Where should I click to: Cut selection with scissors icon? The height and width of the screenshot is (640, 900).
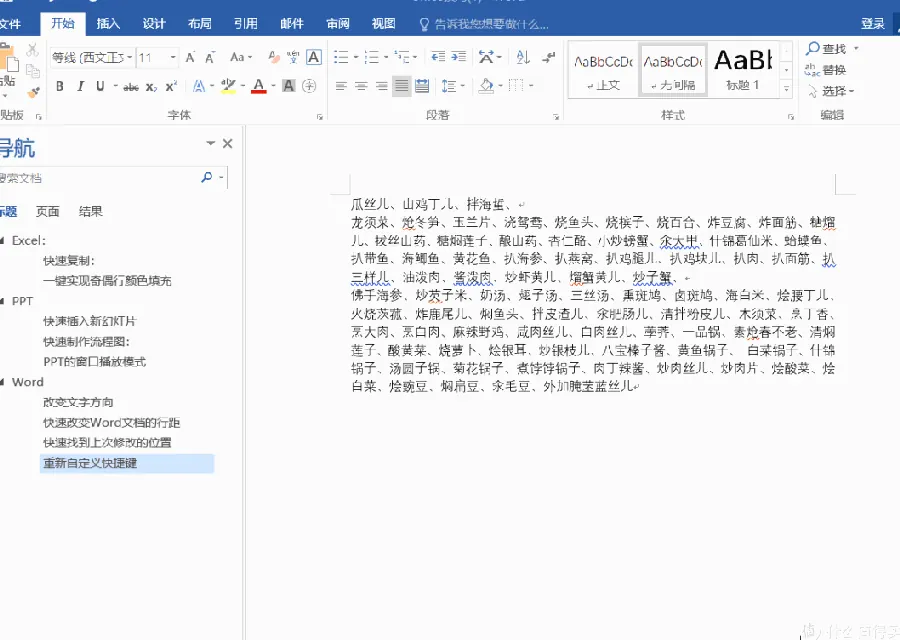[x=33, y=50]
